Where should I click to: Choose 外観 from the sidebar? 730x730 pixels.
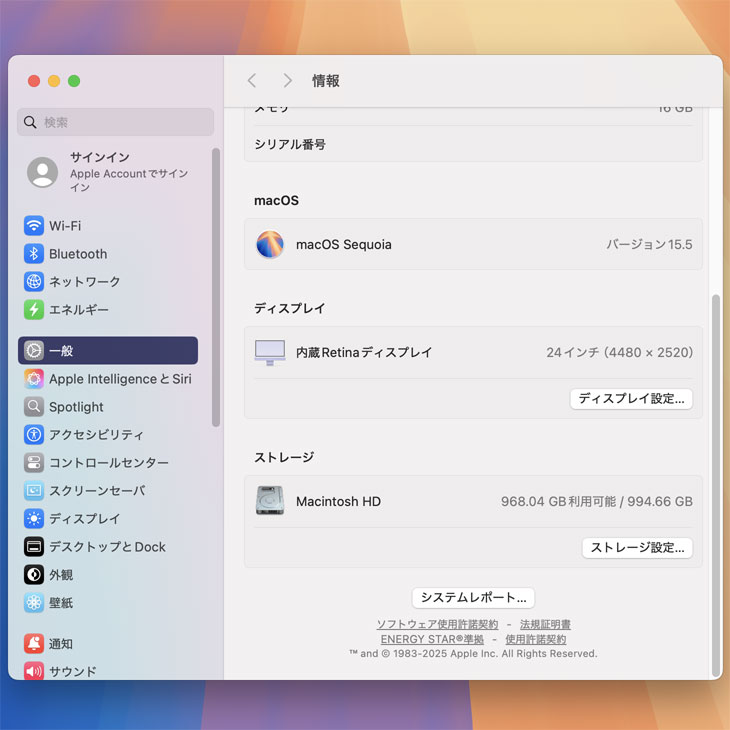(61, 575)
